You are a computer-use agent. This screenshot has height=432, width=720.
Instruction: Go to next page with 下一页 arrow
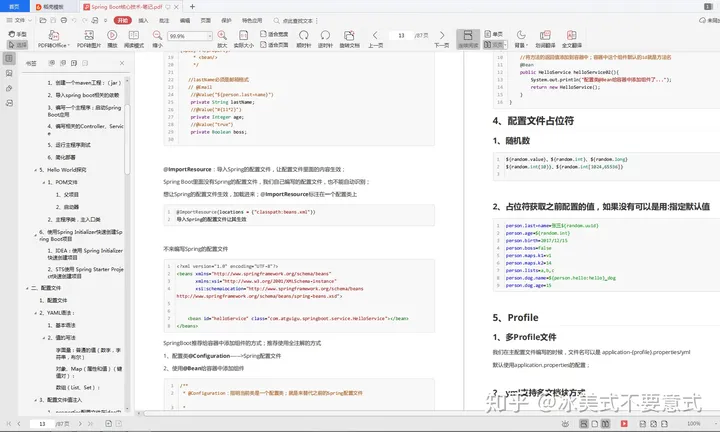click(x=442, y=35)
